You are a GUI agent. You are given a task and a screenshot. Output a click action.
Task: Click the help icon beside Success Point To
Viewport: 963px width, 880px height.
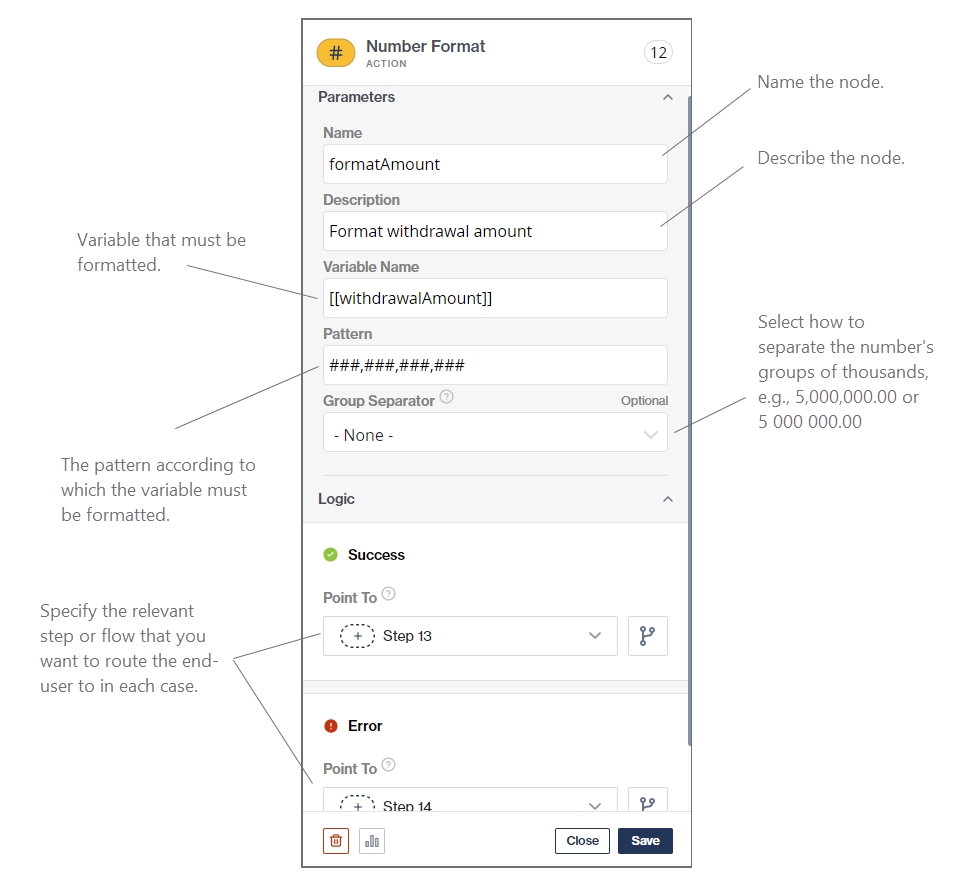tap(389, 594)
